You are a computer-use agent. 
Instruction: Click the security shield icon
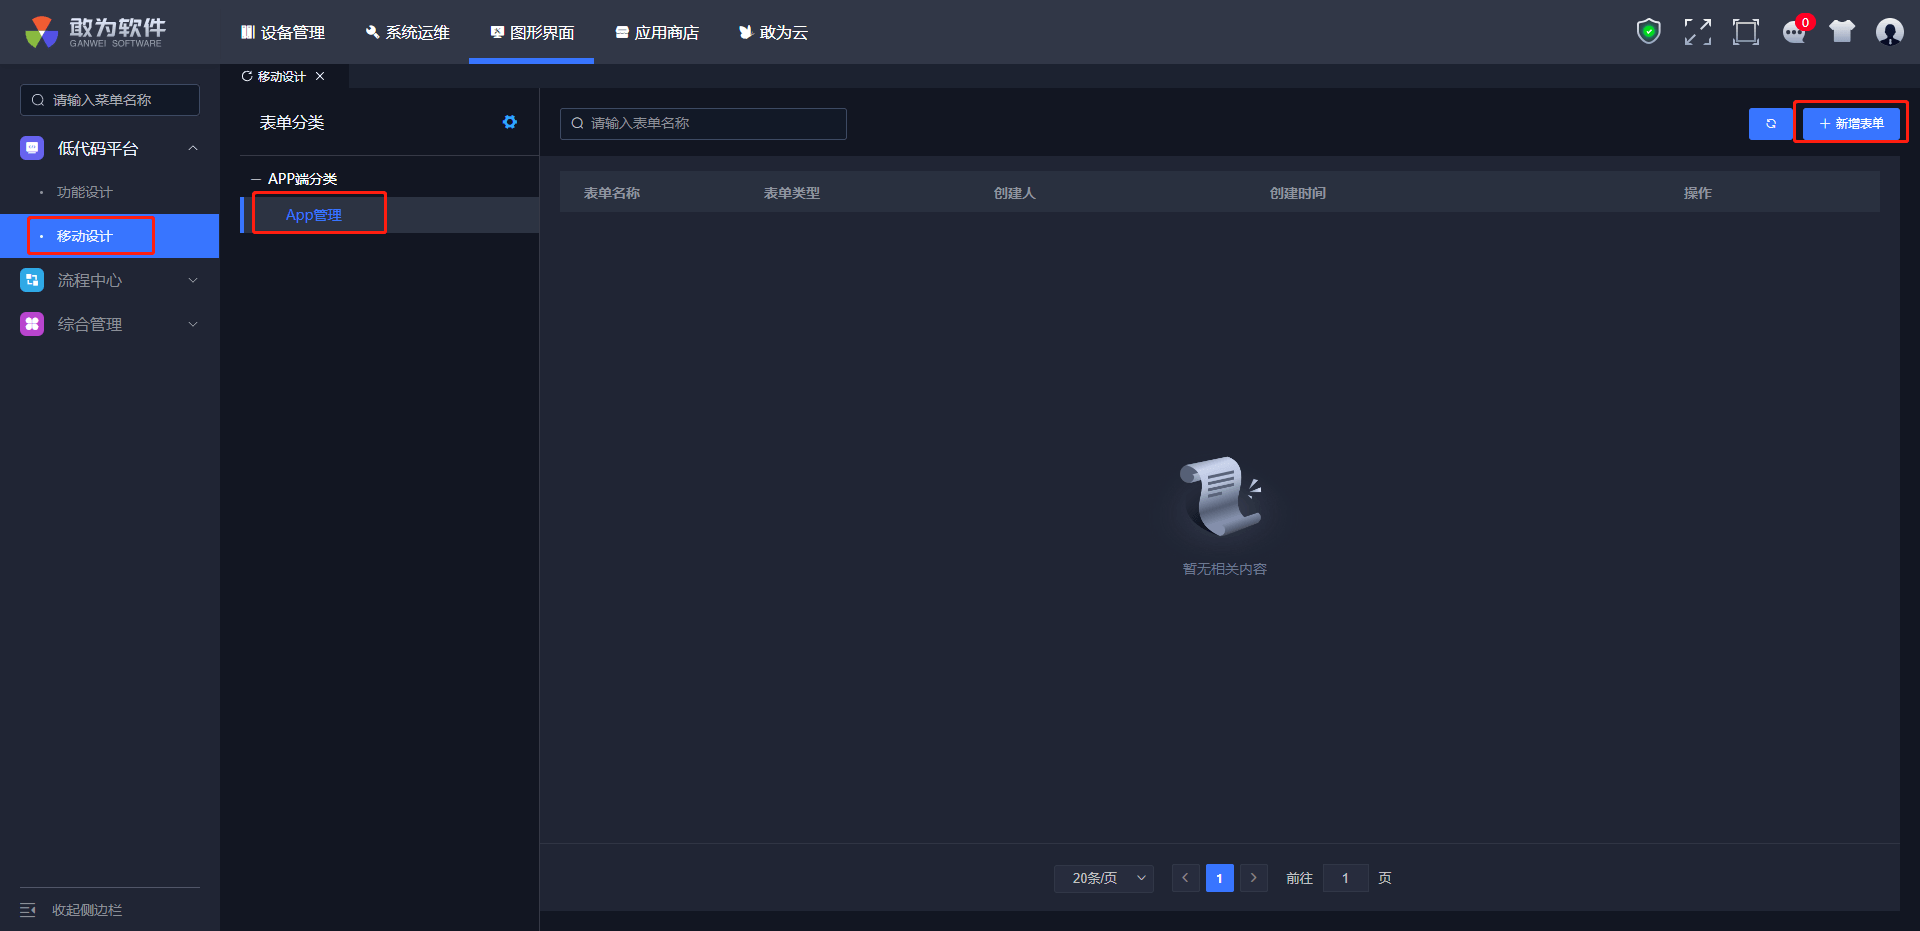pyautogui.click(x=1648, y=32)
